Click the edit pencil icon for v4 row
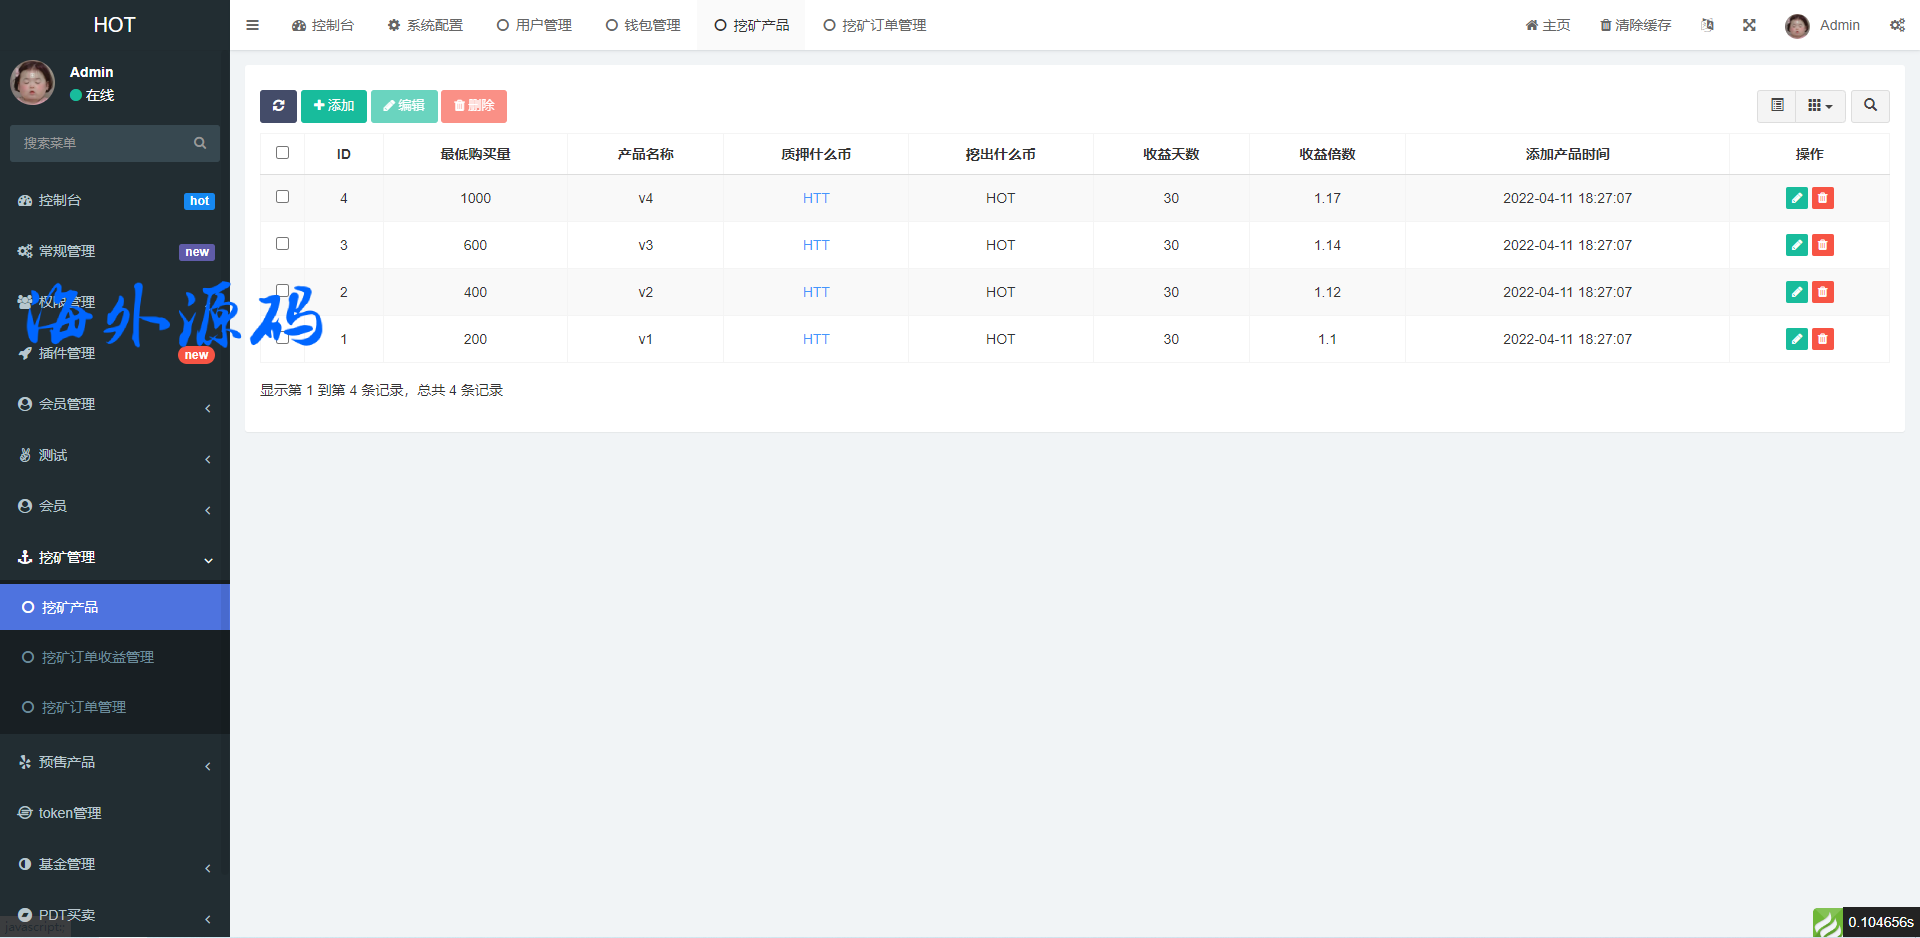The width and height of the screenshot is (1920, 938). point(1796,198)
